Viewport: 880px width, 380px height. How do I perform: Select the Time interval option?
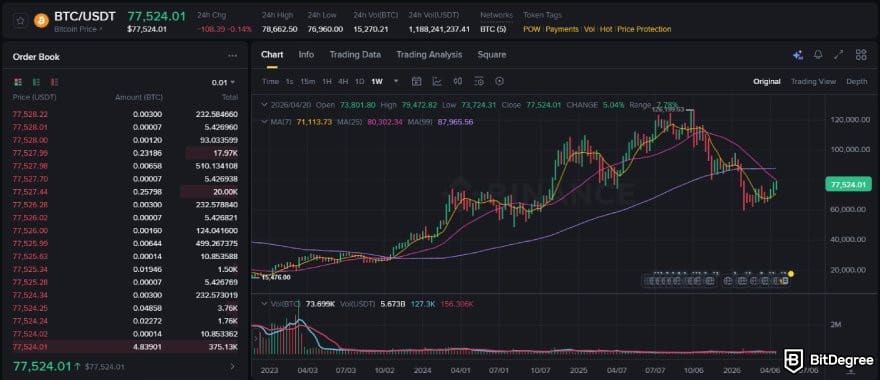coord(270,81)
